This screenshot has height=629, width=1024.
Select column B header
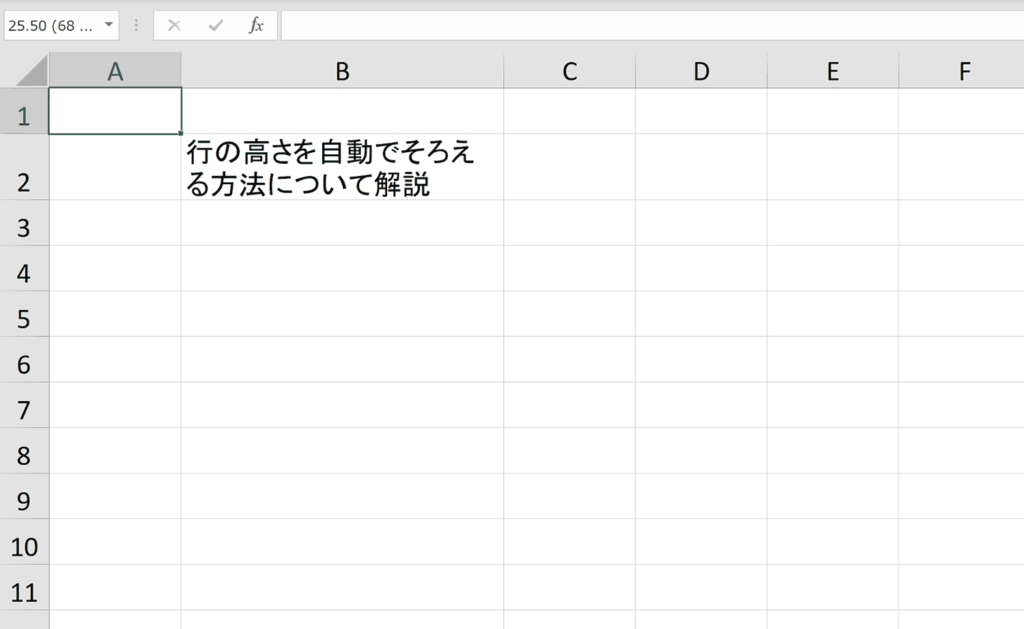(342, 71)
